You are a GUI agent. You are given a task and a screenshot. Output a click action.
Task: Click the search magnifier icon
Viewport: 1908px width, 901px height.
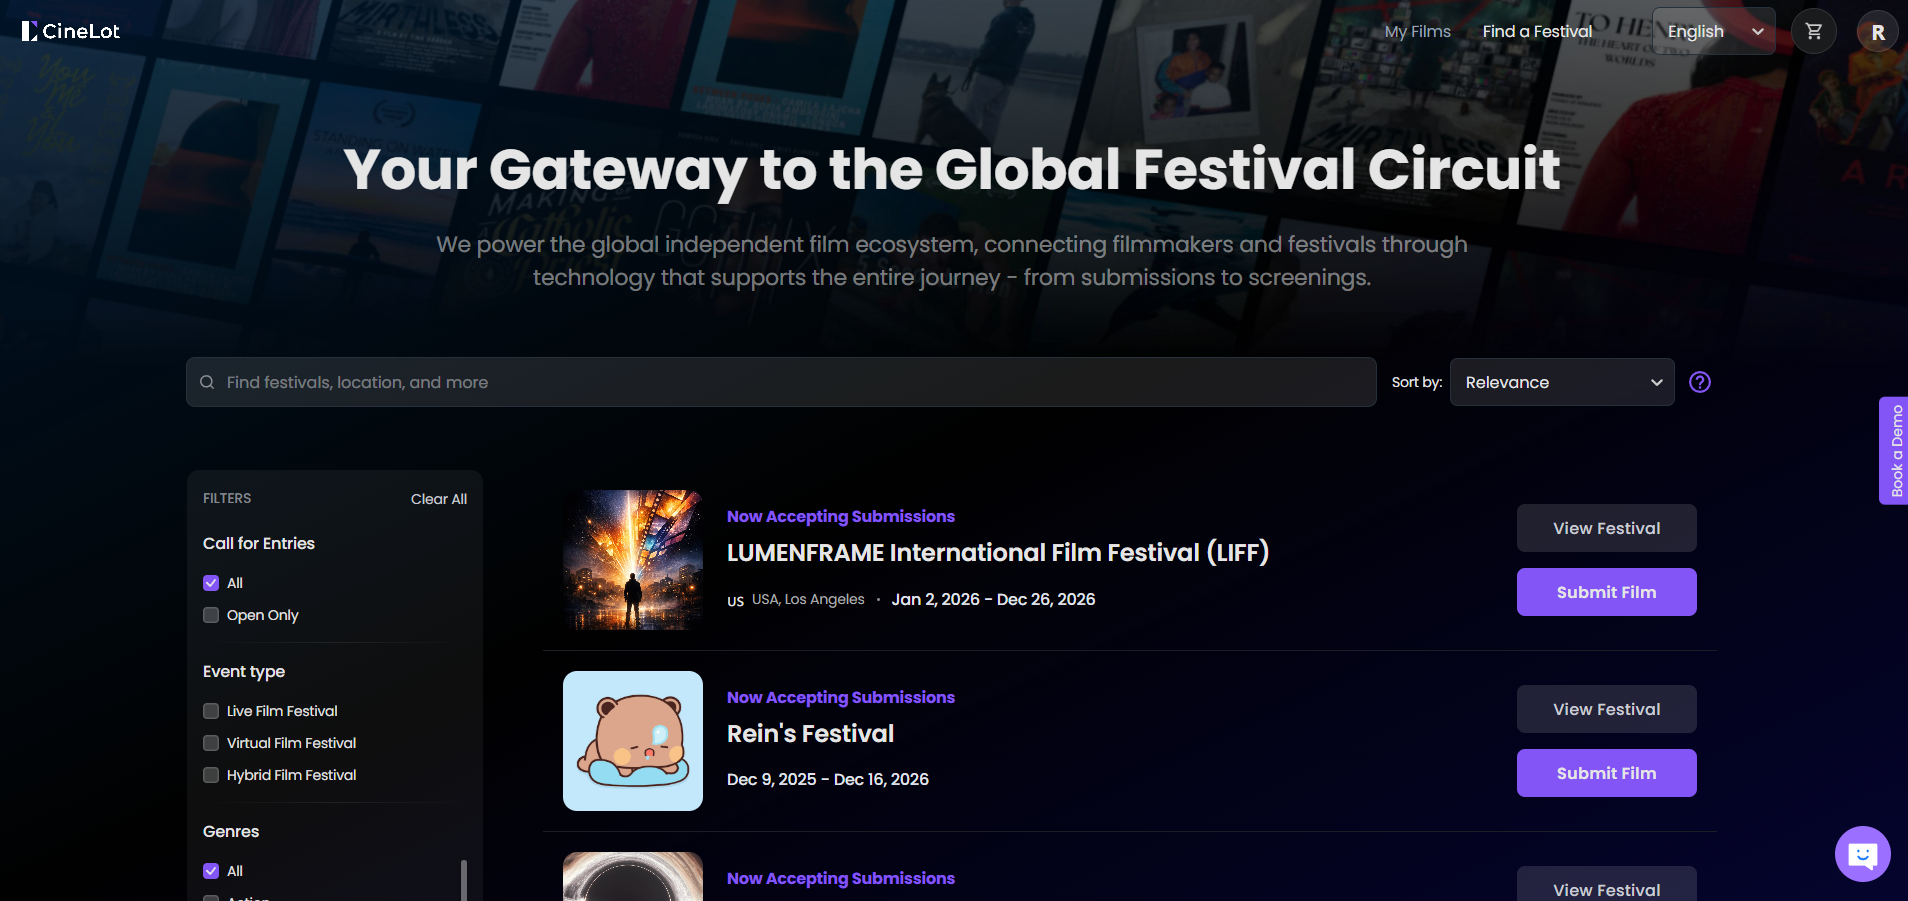(x=207, y=382)
